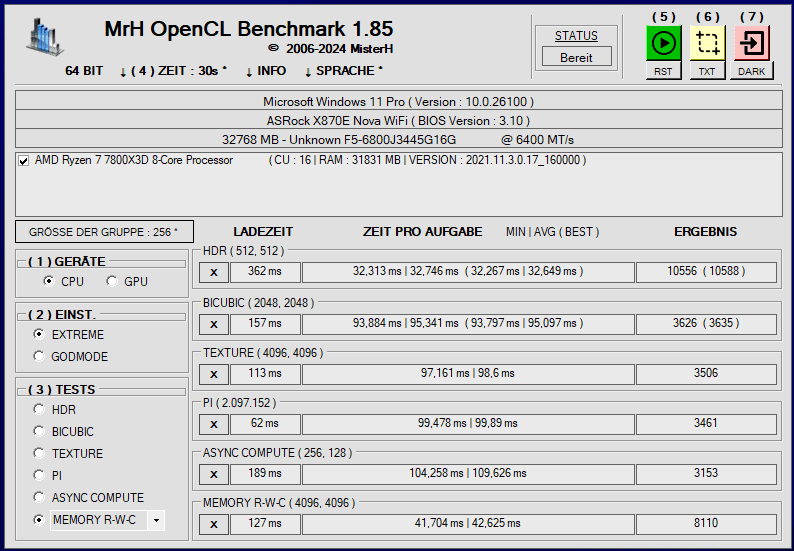The height and width of the screenshot is (551, 794).
Task: Click the GRÖSSE DER GRUPPE : 256 button
Action: pos(104,232)
